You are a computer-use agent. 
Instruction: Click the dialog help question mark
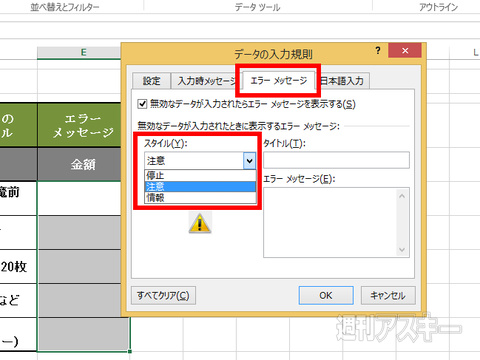click(378, 51)
